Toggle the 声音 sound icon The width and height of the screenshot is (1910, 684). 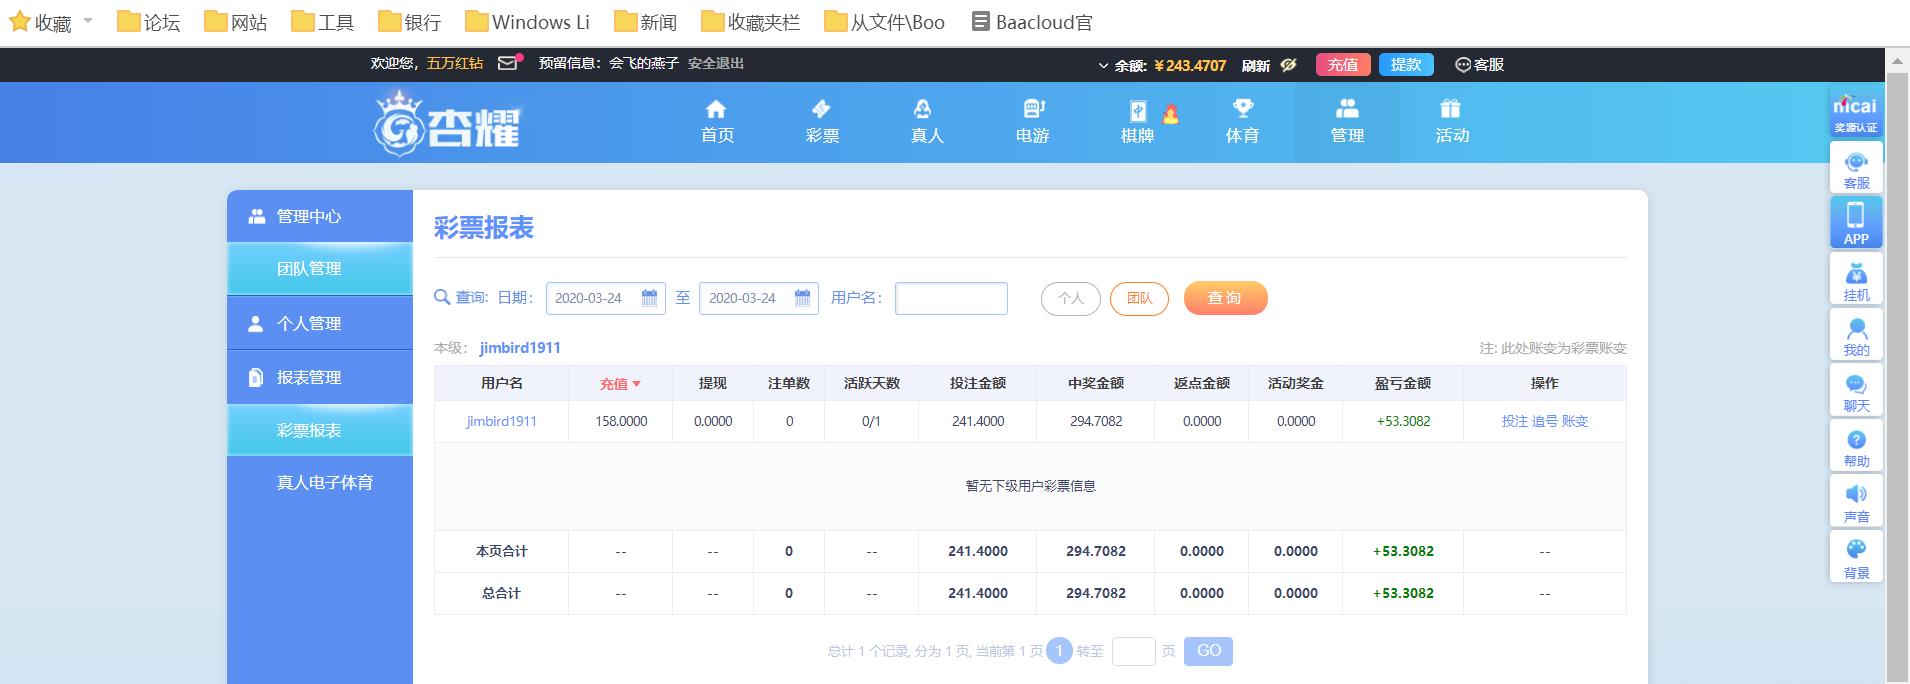1856,503
